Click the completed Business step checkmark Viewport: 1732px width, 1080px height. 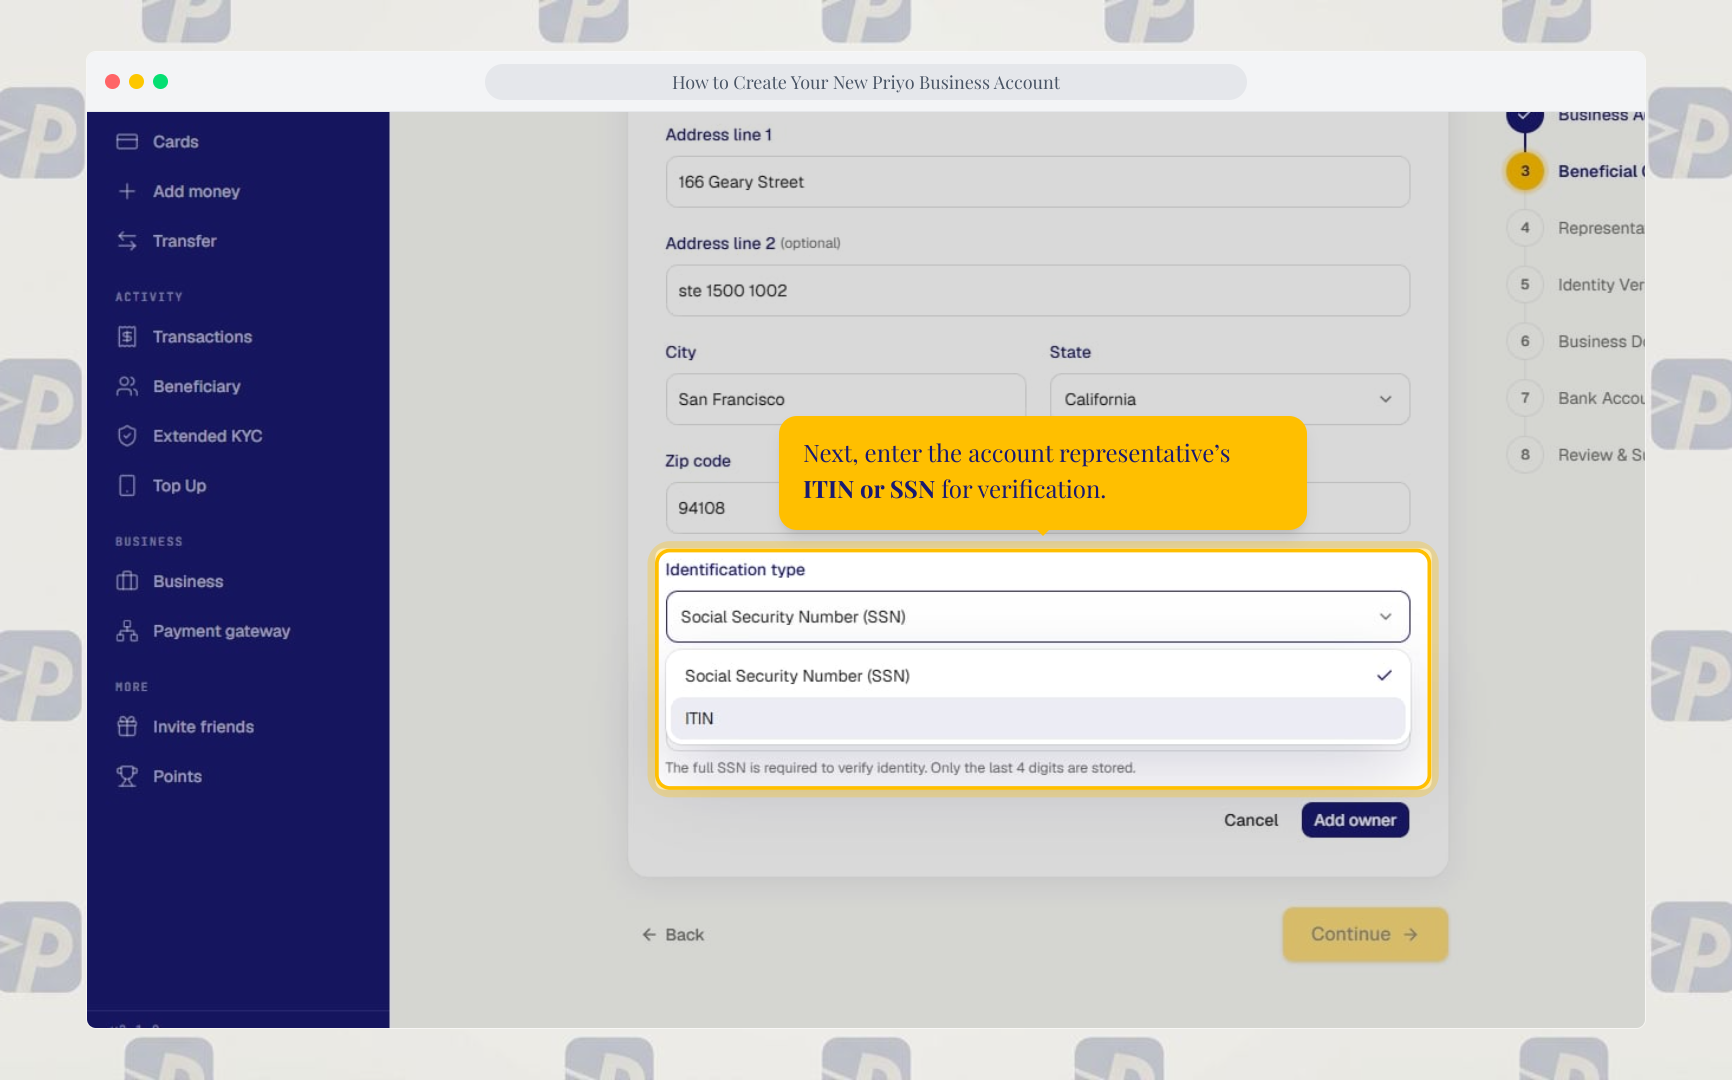(1525, 118)
